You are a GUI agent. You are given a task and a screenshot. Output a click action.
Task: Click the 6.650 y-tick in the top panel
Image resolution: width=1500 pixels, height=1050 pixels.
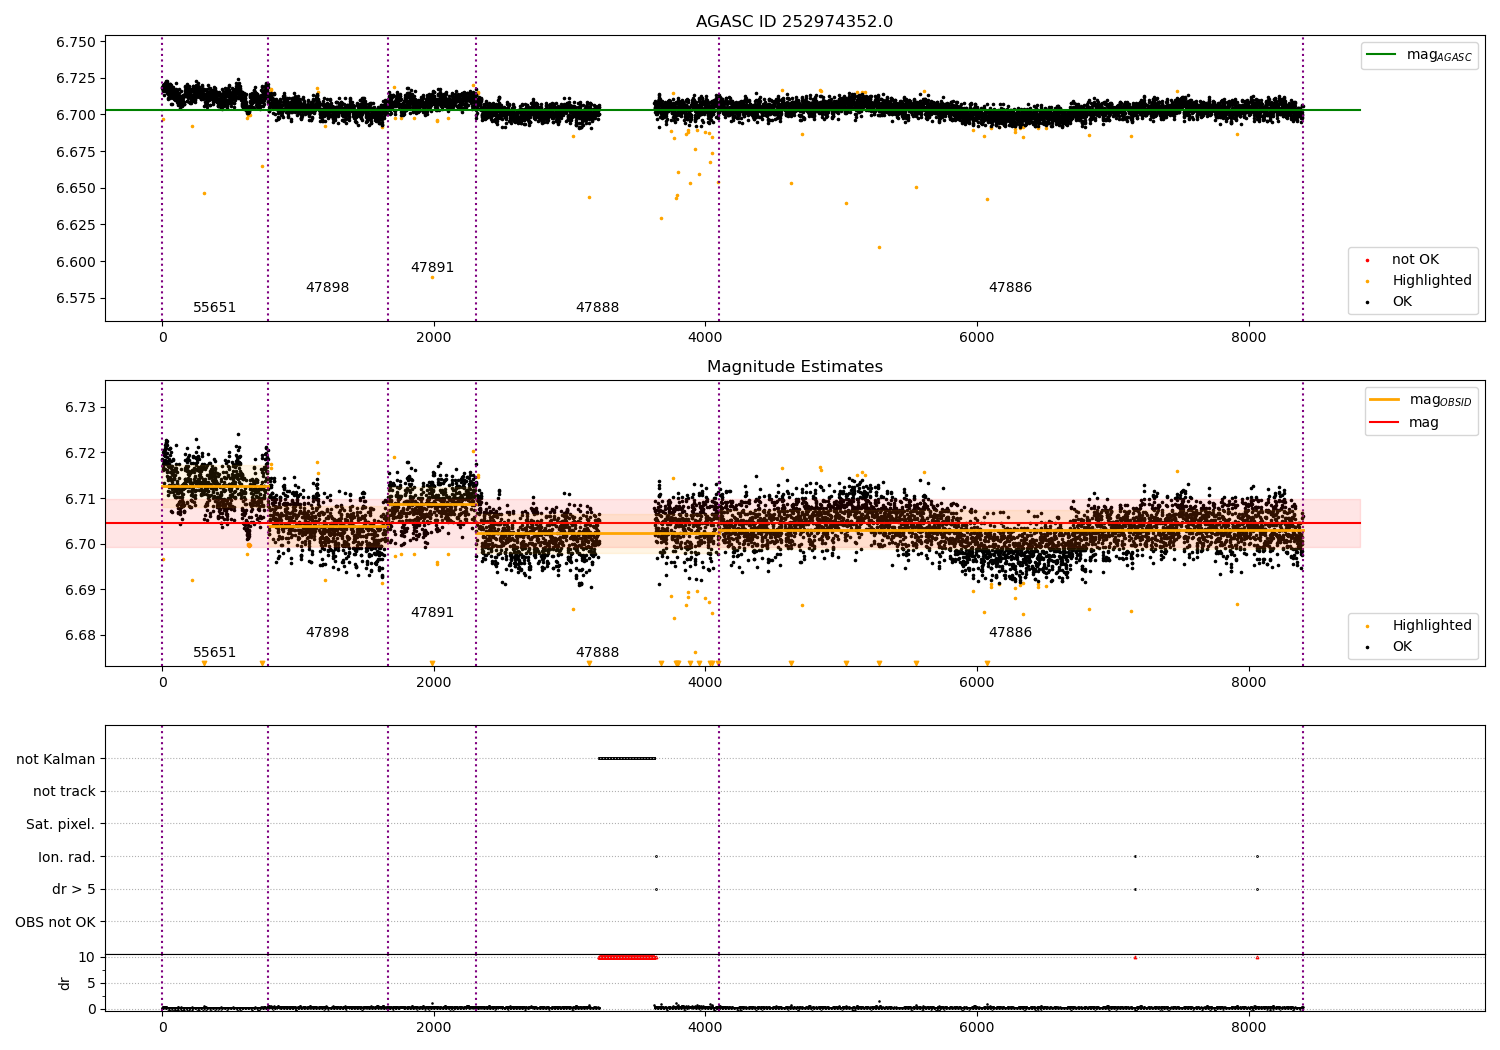pos(76,188)
